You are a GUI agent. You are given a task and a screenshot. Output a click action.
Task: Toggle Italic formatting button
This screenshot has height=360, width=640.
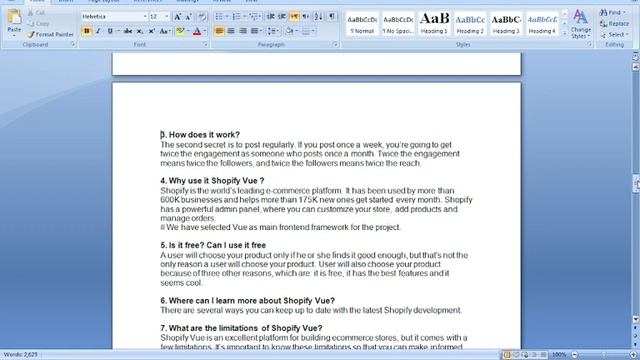tap(98, 31)
